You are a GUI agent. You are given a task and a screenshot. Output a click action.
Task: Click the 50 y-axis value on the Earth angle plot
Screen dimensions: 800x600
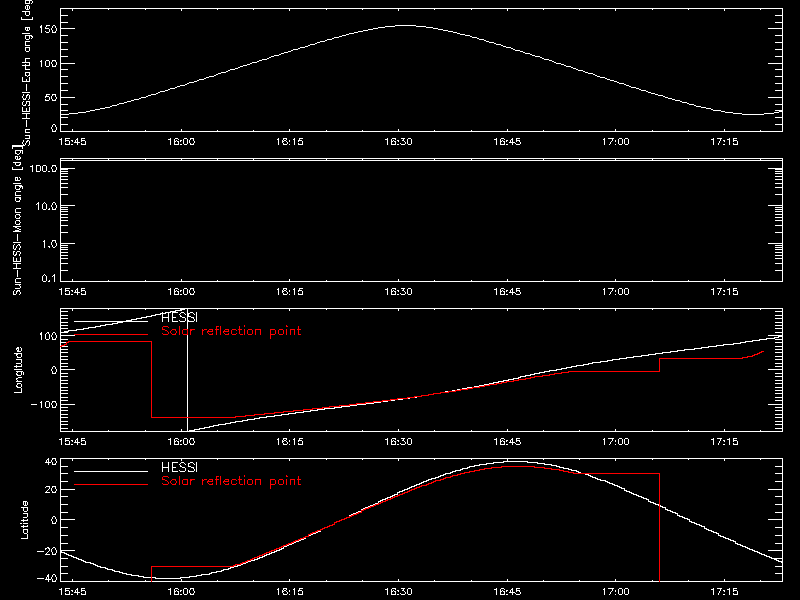click(51, 97)
